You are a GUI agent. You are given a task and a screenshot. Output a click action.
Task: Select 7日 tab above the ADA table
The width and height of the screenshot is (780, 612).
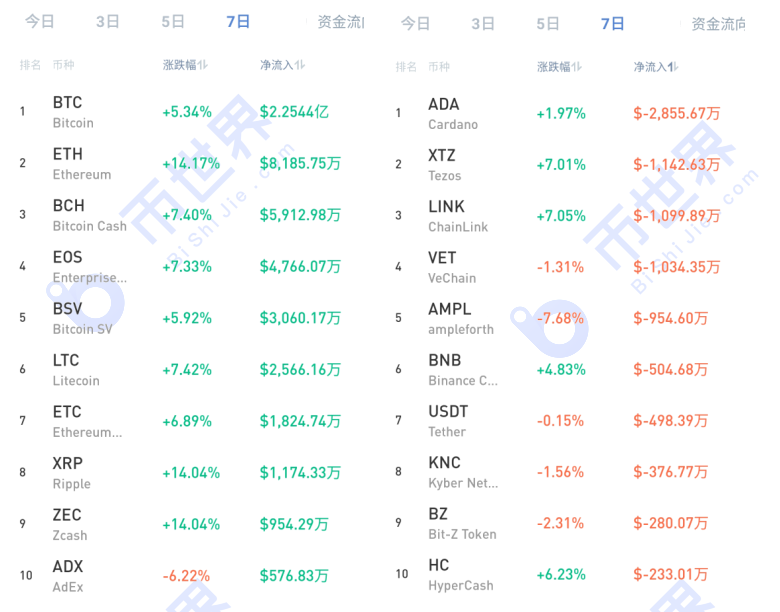(612, 23)
